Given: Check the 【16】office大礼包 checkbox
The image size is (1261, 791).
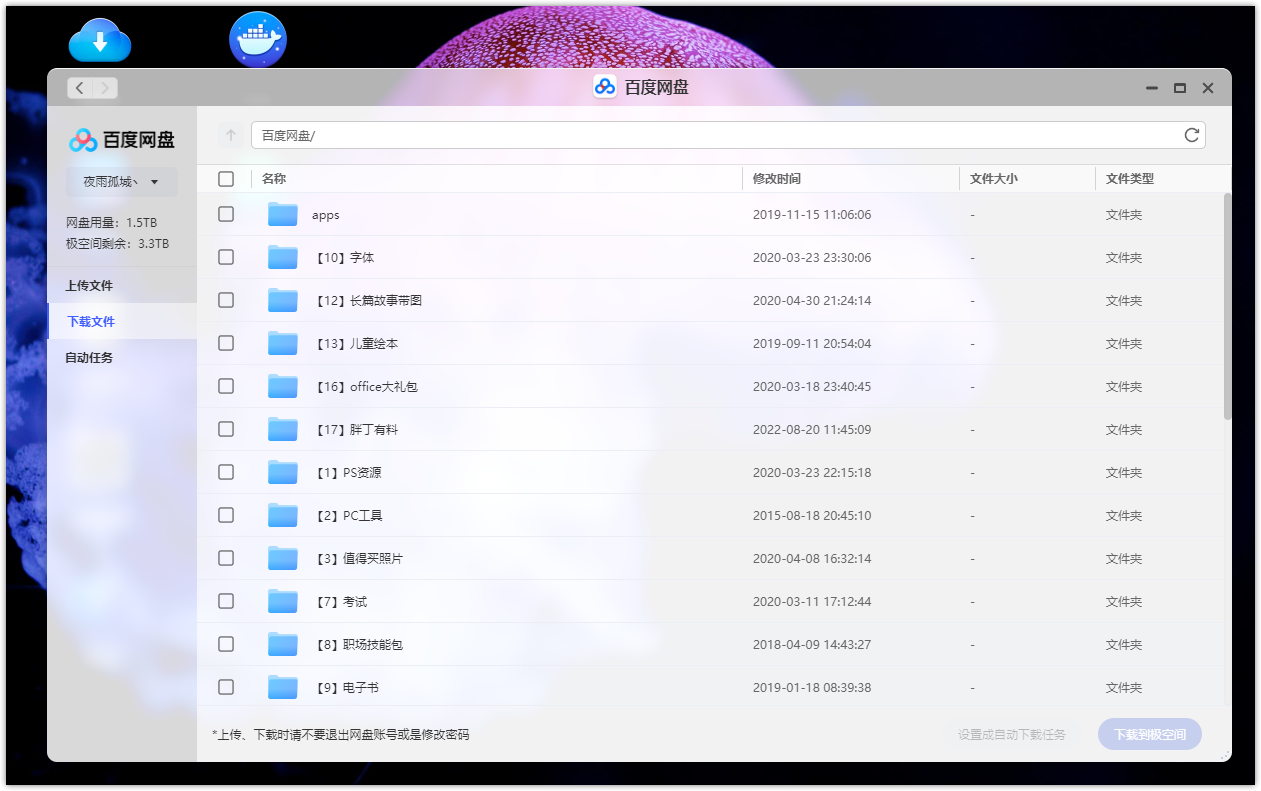Looking at the screenshot, I should click(226, 386).
